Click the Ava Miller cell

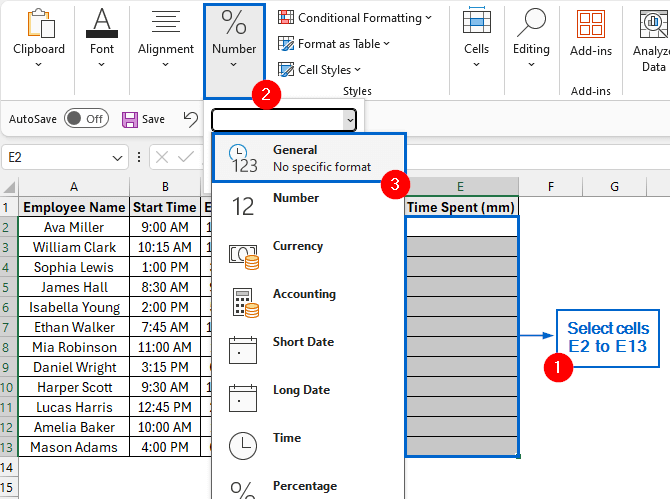pyautogui.click(x=74, y=227)
